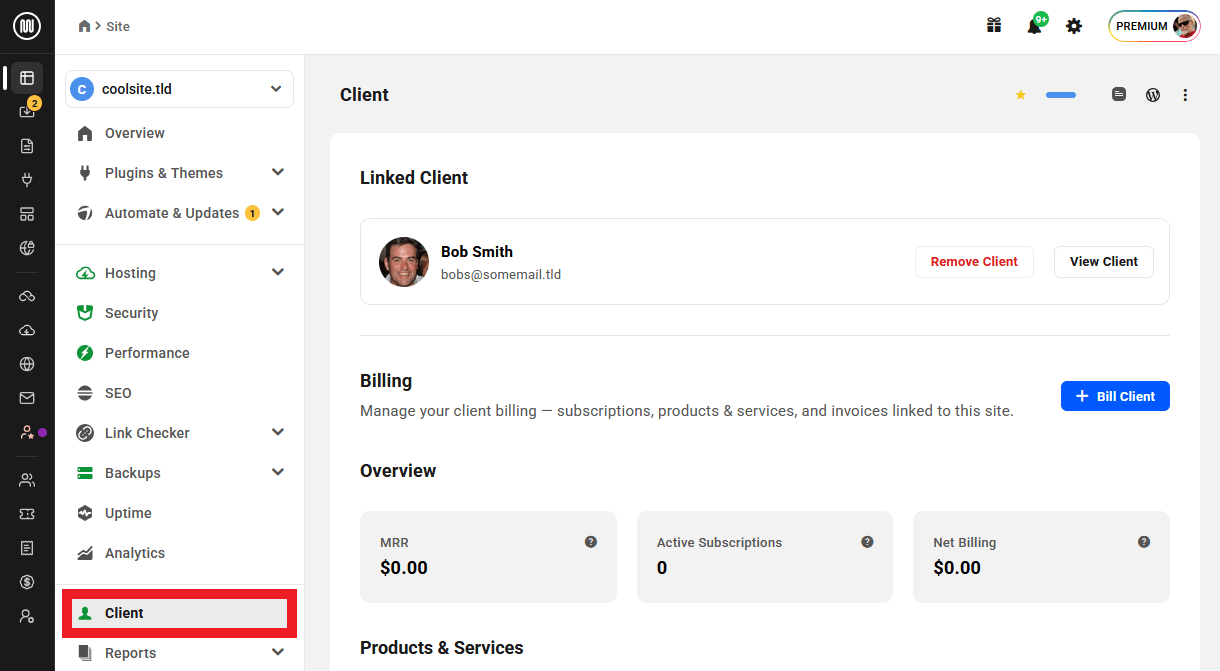1220x671 pixels.
Task: Expand the Reports chevron
Action: [x=278, y=652]
